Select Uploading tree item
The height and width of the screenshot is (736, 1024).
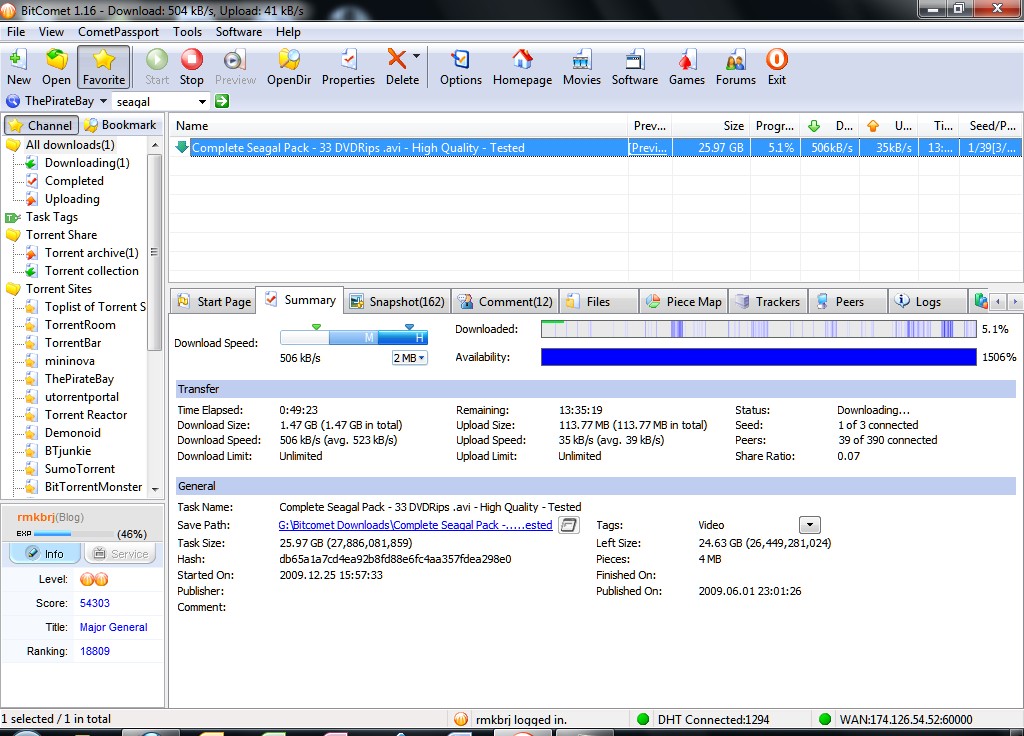[x=72, y=199]
